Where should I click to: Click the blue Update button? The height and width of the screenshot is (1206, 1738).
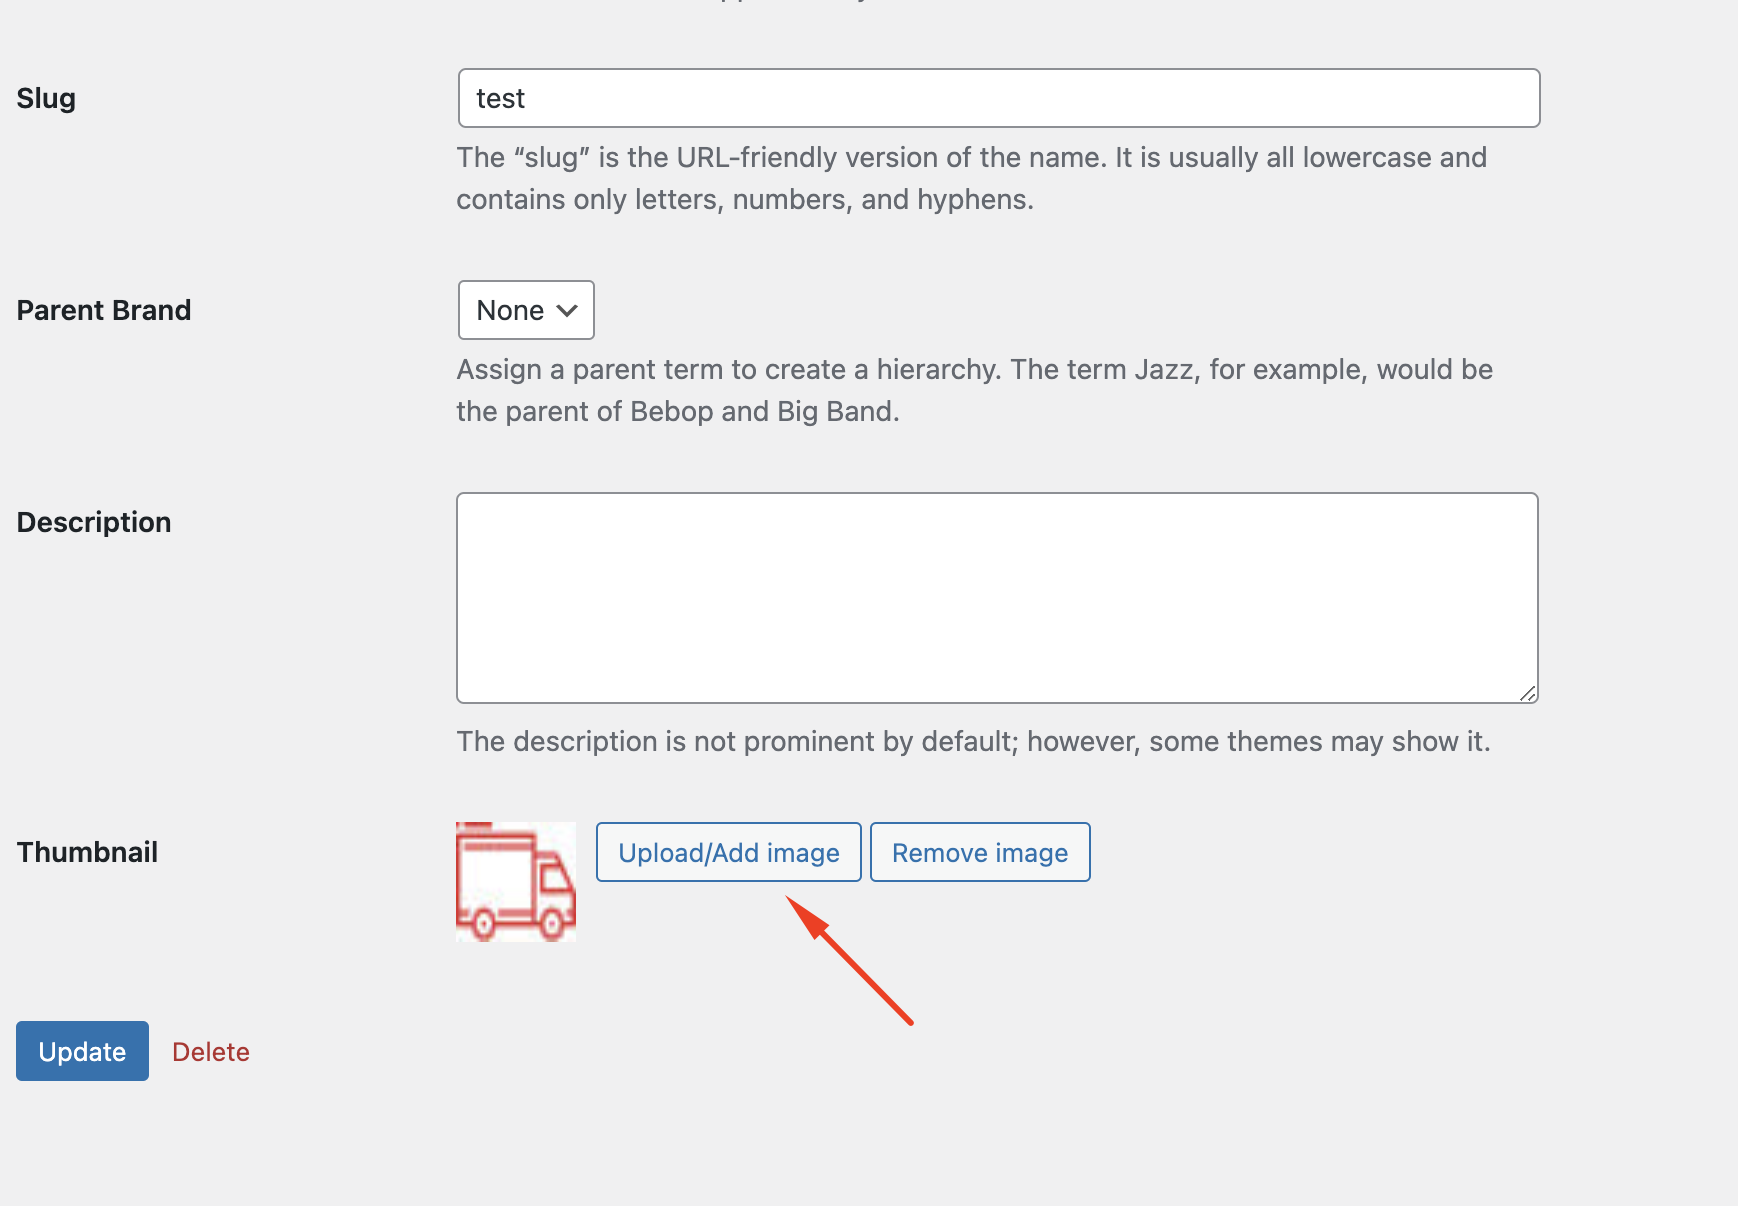pyautogui.click(x=82, y=1051)
